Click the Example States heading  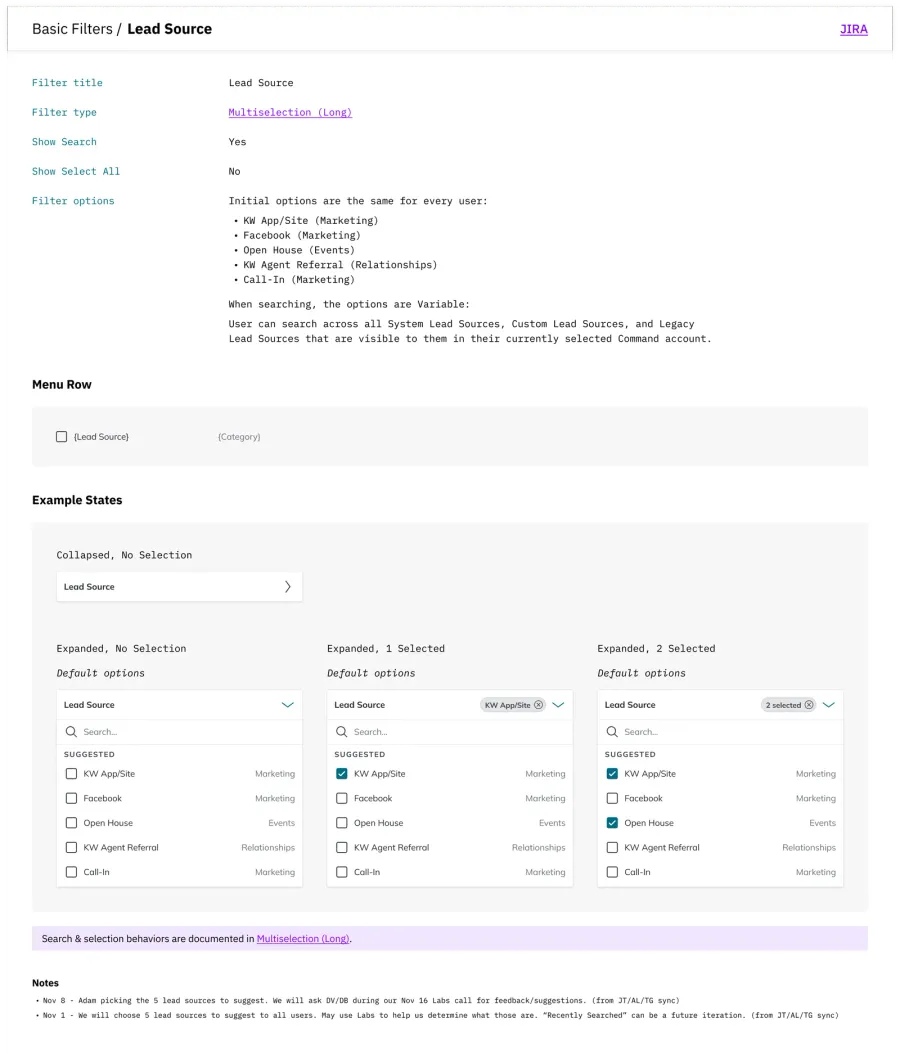(77, 500)
